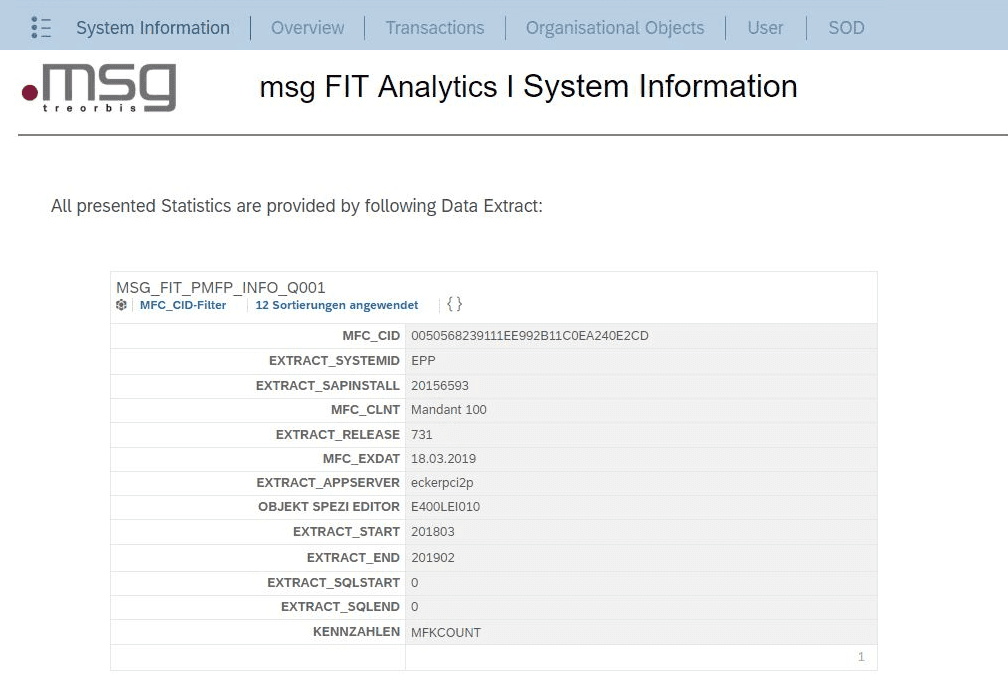Click 12 Sortierungen angewendet link
Viewport: 1008px width, 690px height.
[337, 305]
